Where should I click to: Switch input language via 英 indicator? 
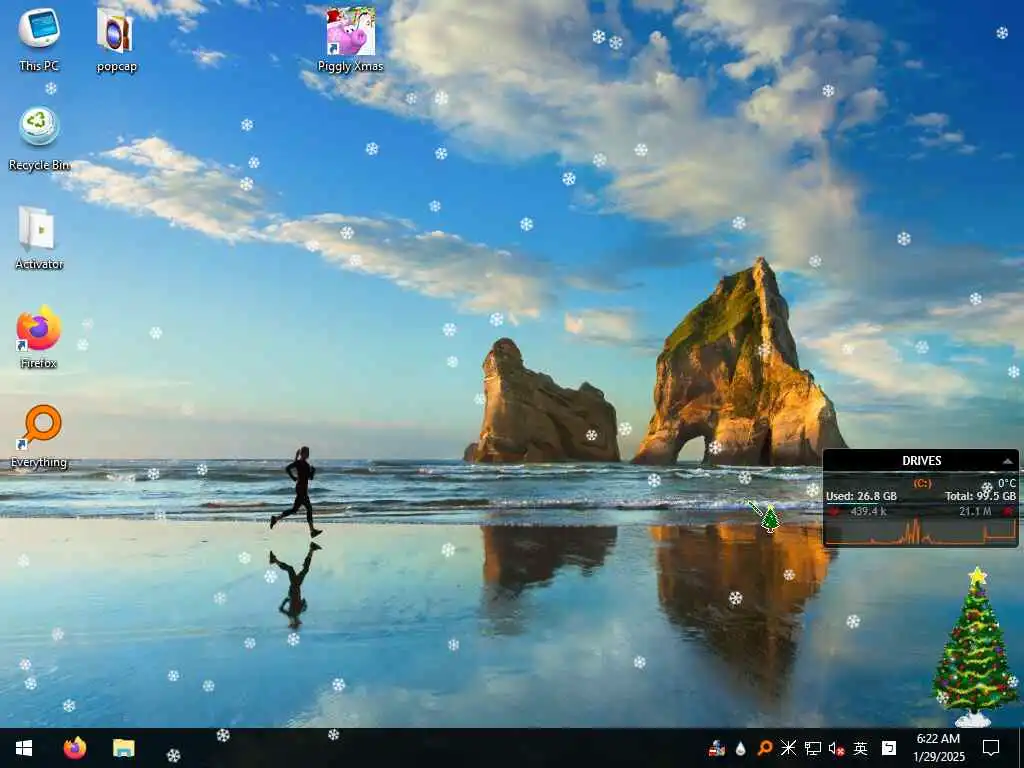[861, 748]
